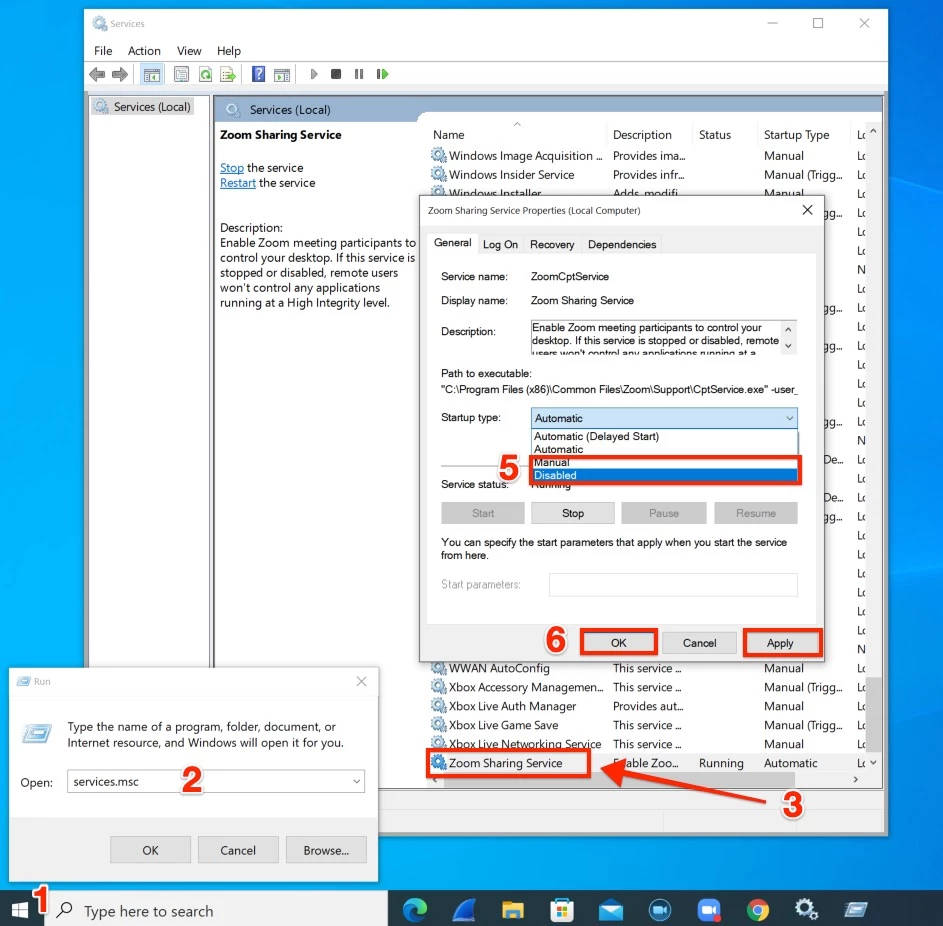Screen dimensions: 943x926
Task: Open the Startup type combo box
Action: [x=664, y=418]
